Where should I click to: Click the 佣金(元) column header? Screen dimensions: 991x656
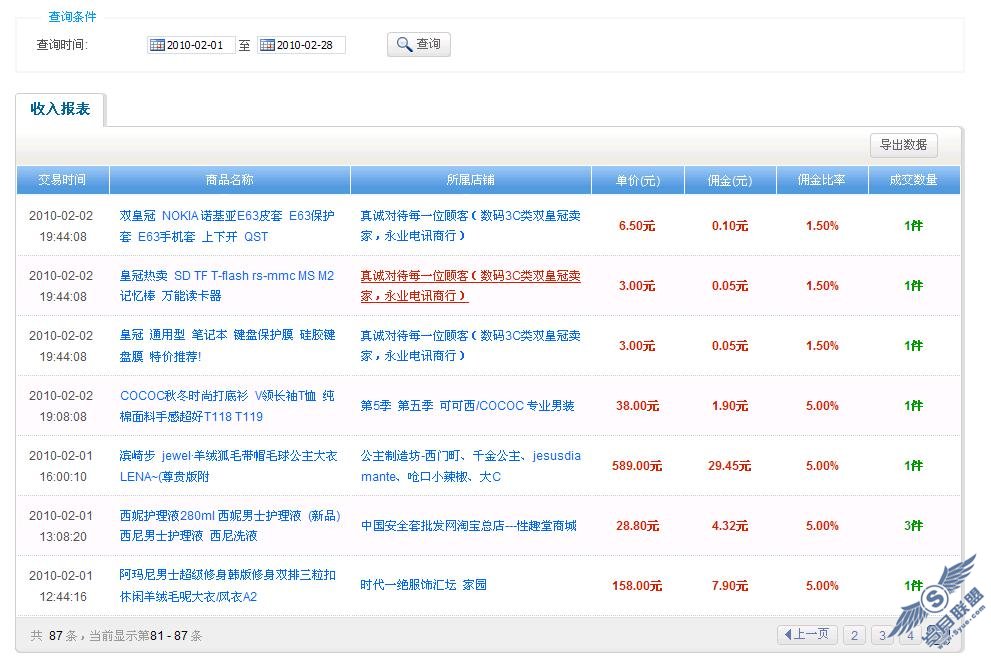click(730, 180)
